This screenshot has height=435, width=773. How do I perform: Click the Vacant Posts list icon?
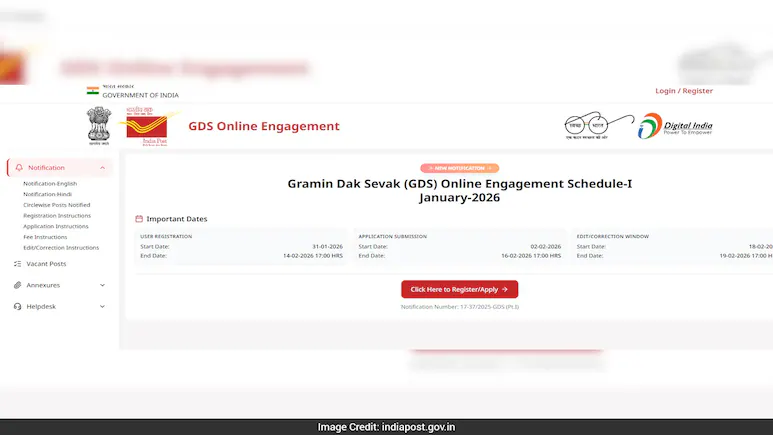(x=17, y=264)
